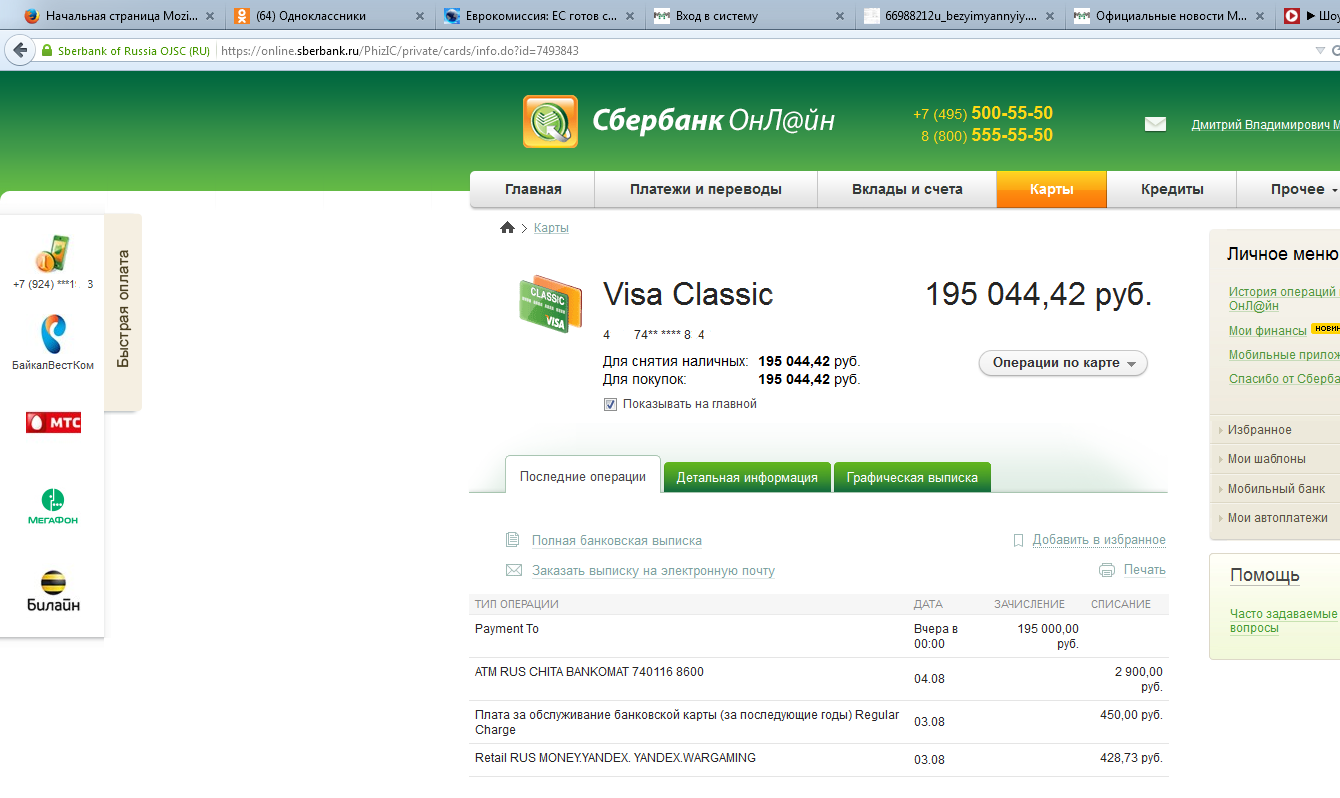Viewport: 1340px width, 798px height.
Task: Click the 195 000,00 руб. credited amount
Action: pyautogui.click(x=1048, y=636)
